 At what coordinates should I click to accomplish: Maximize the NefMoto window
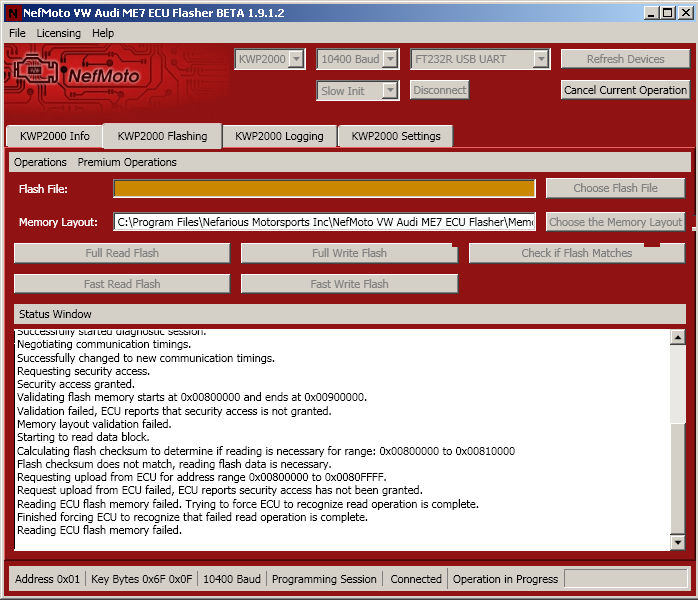point(668,13)
